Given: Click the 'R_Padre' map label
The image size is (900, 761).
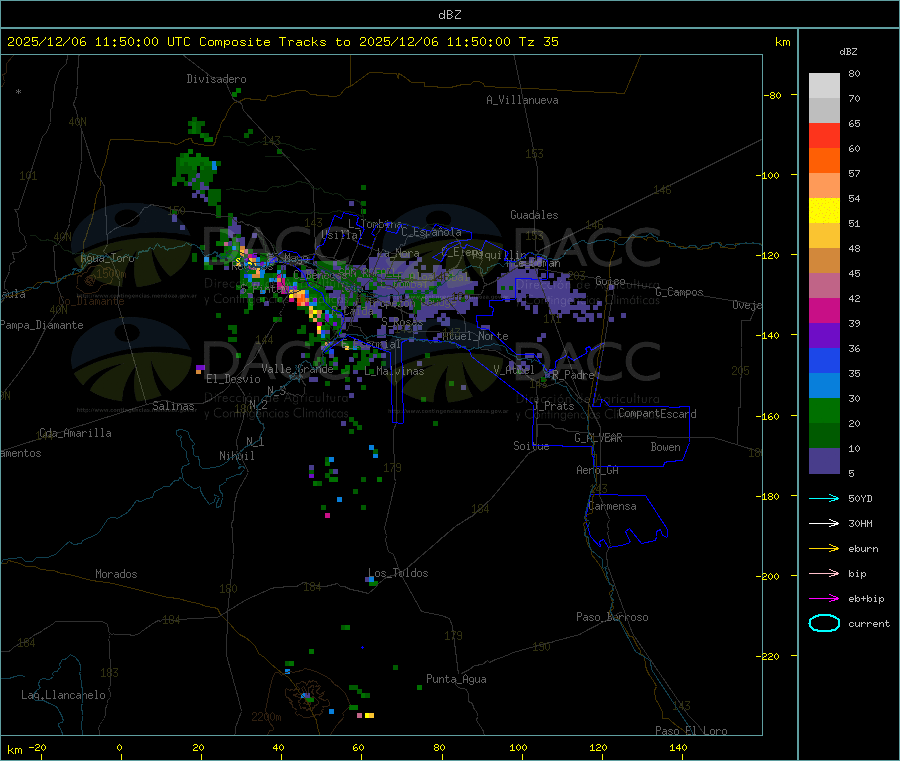Looking at the screenshot, I should [x=573, y=375].
